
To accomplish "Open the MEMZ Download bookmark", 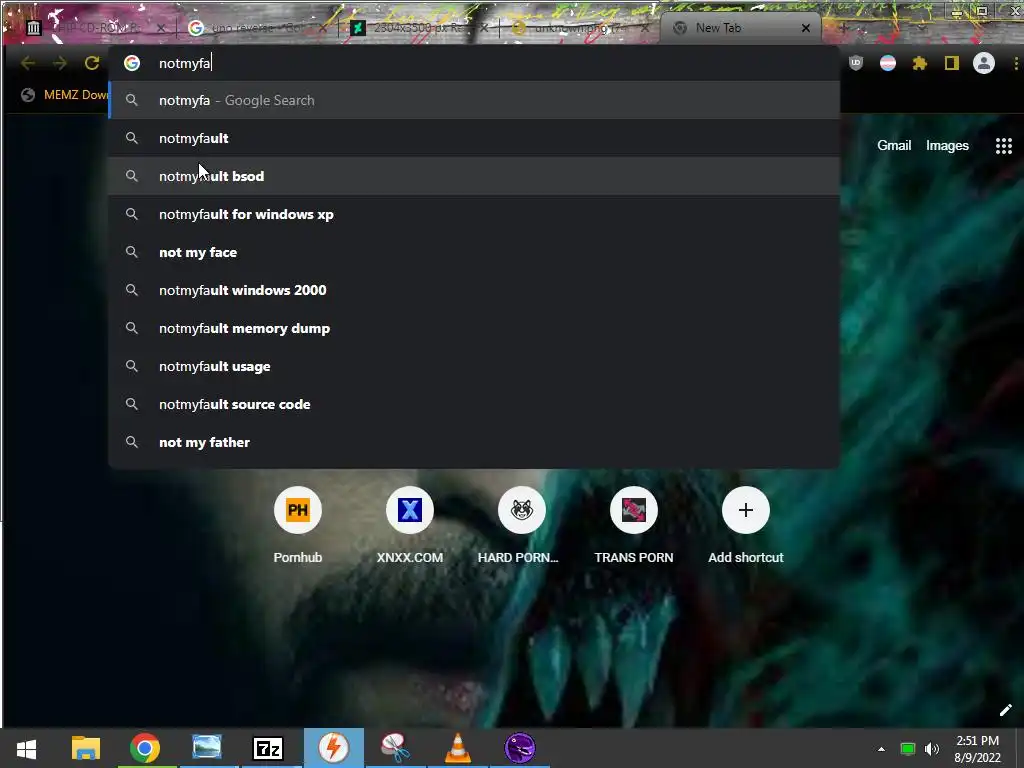I will click(65, 95).
